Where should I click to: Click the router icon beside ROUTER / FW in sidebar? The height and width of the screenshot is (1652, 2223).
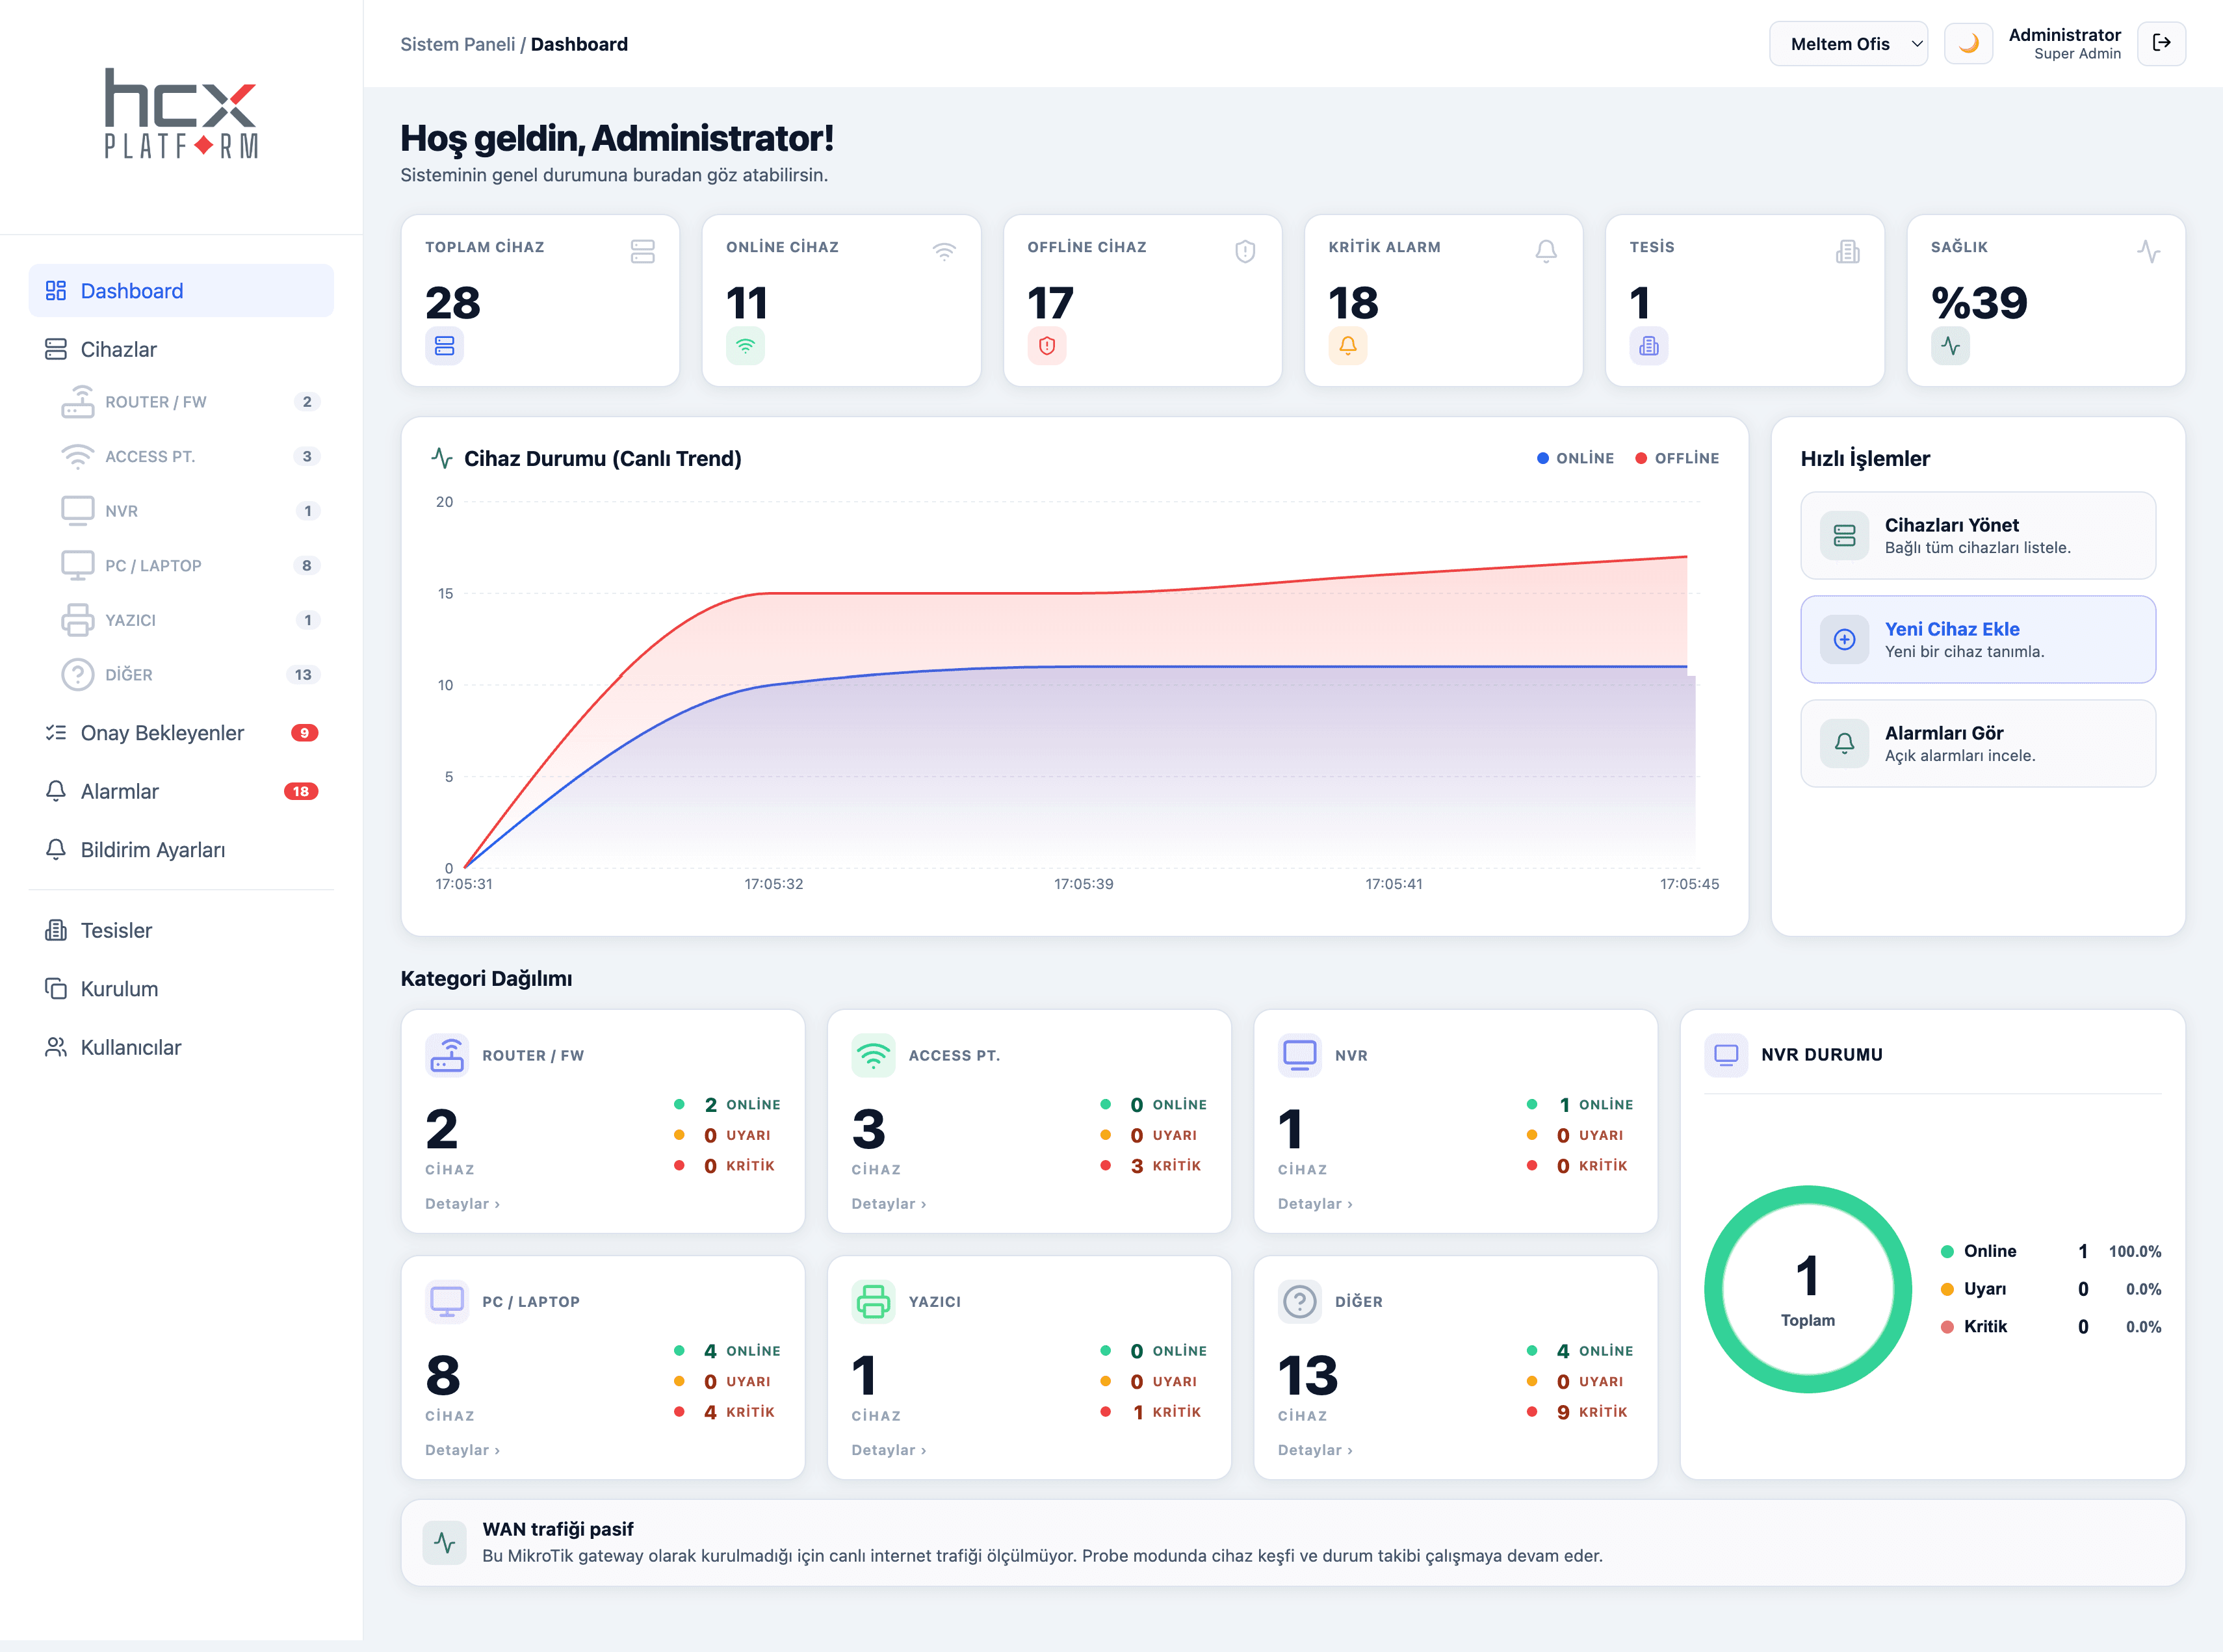pyautogui.click(x=78, y=402)
